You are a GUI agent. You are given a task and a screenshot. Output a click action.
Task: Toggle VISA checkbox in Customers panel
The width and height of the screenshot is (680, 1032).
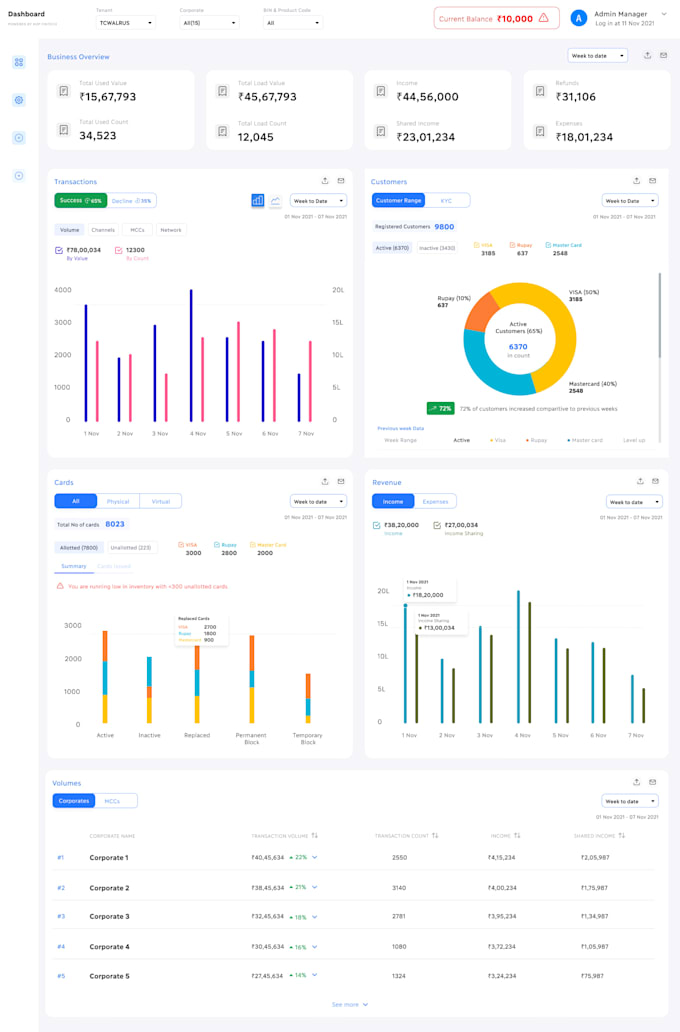click(477, 245)
